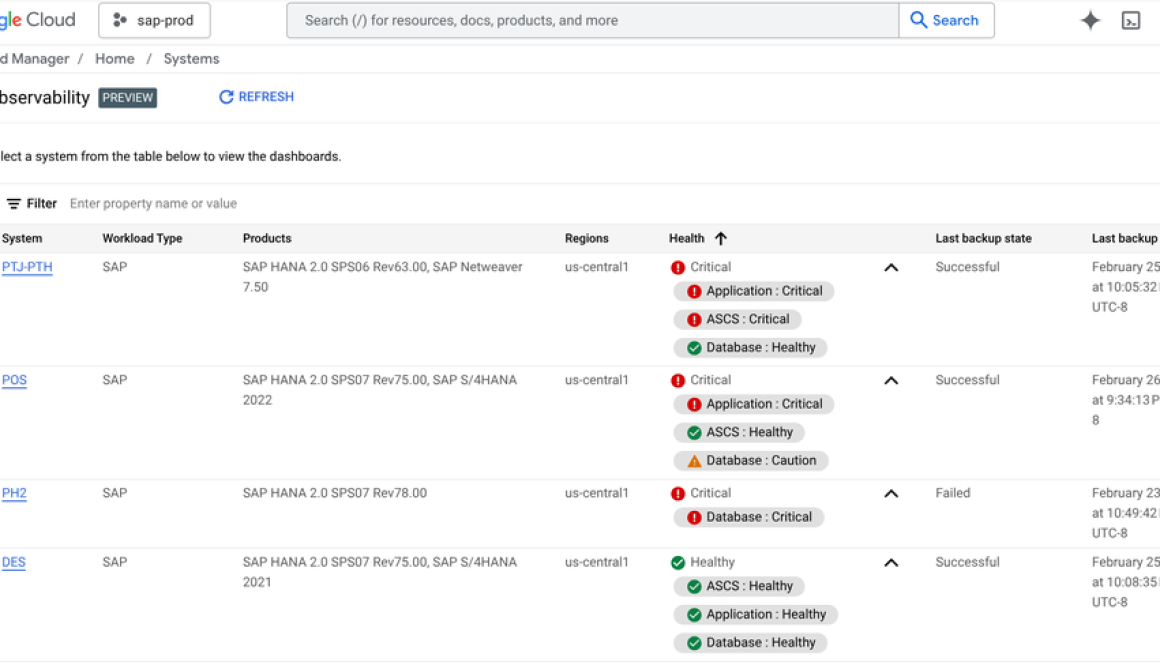Collapse the health details for POS
The image size is (1160, 665).
pos(890,380)
